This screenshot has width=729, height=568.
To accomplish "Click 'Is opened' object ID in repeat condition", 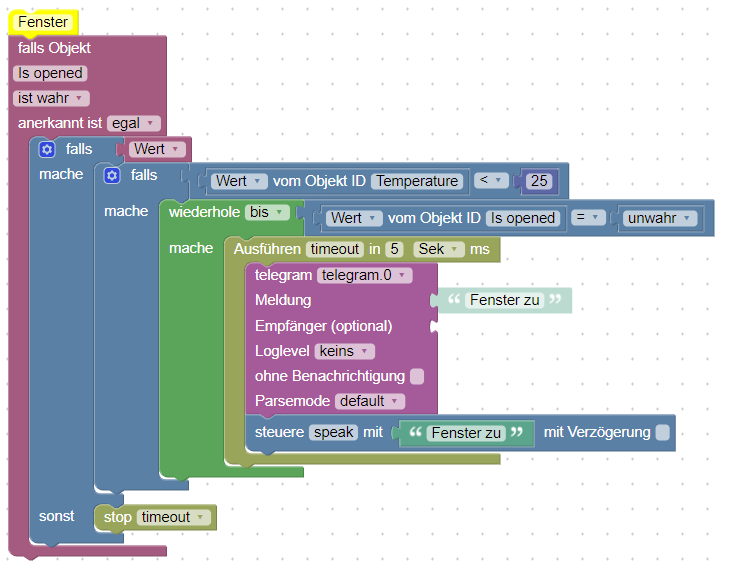I will (x=523, y=218).
